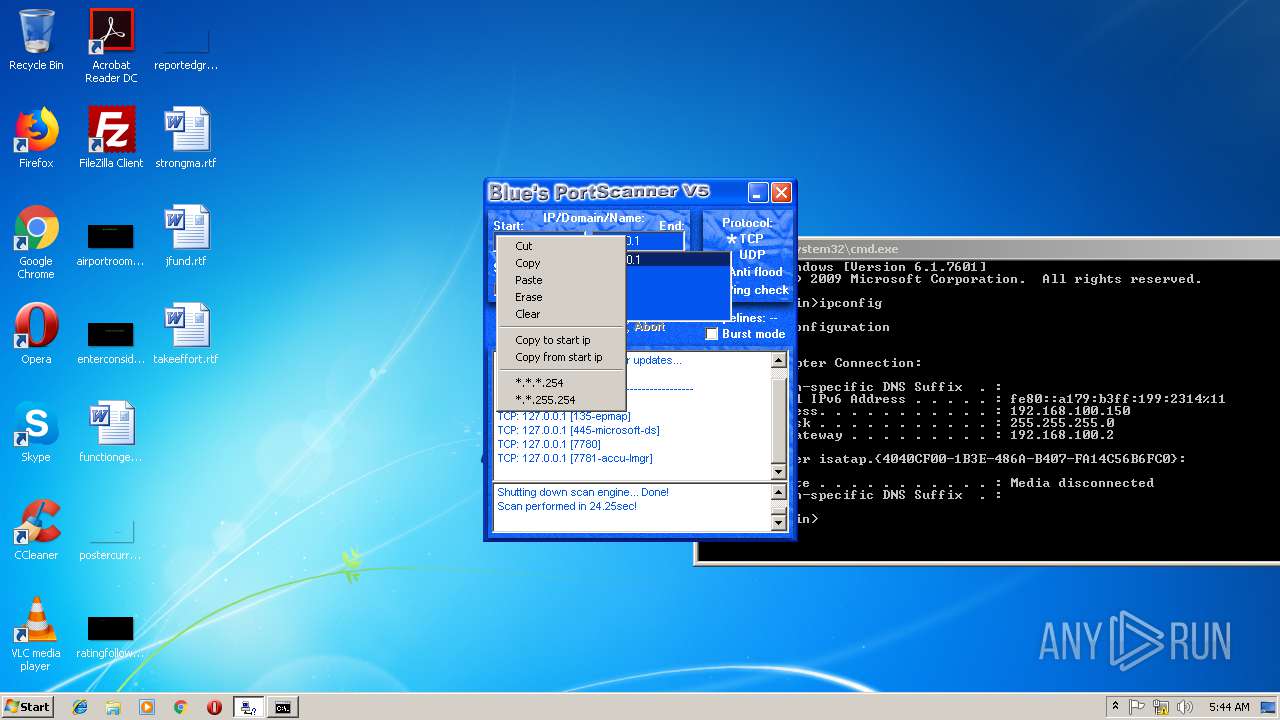Image resolution: width=1280 pixels, height=720 pixels.
Task: Switch to PortScanner taskbar button
Action: (x=248, y=707)
